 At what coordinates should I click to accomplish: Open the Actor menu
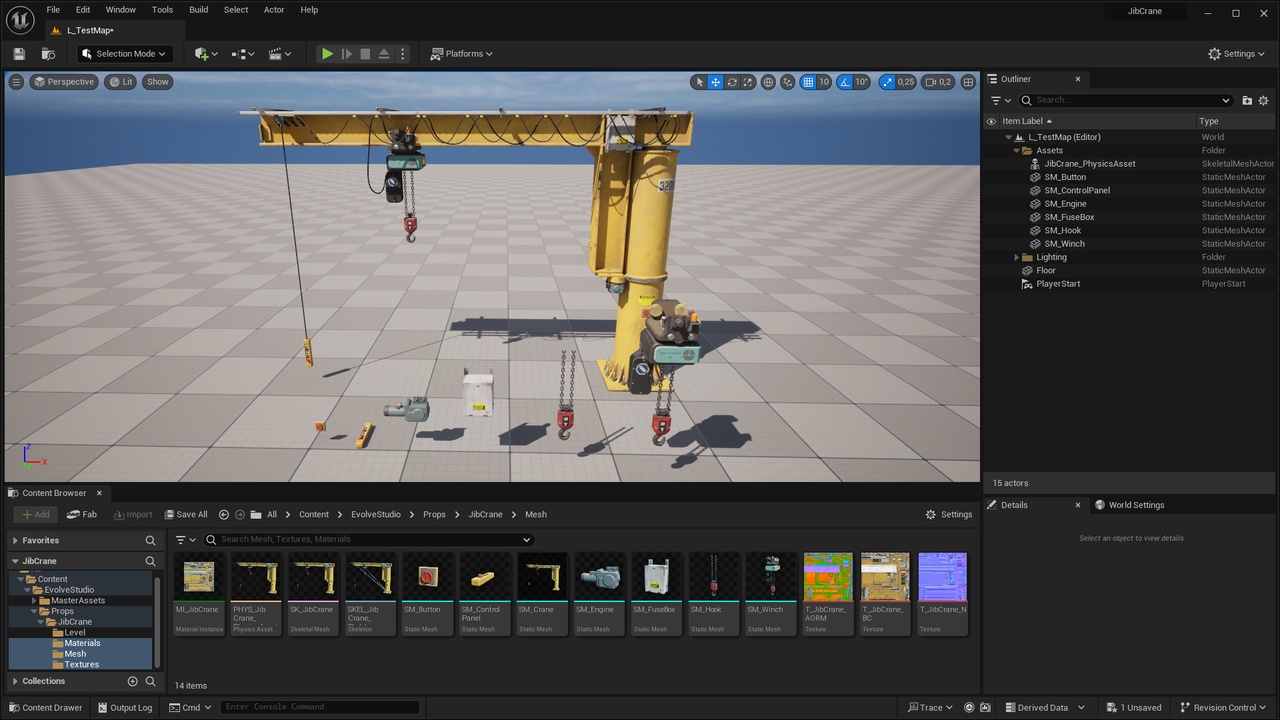pos(274,10)
